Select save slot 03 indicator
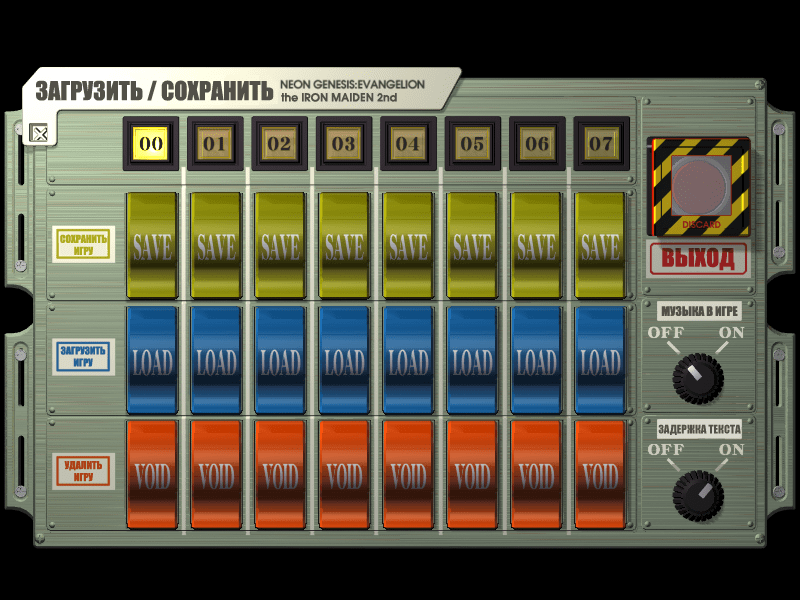The width and height of the screenshot is (800, 600). point(343,144)
